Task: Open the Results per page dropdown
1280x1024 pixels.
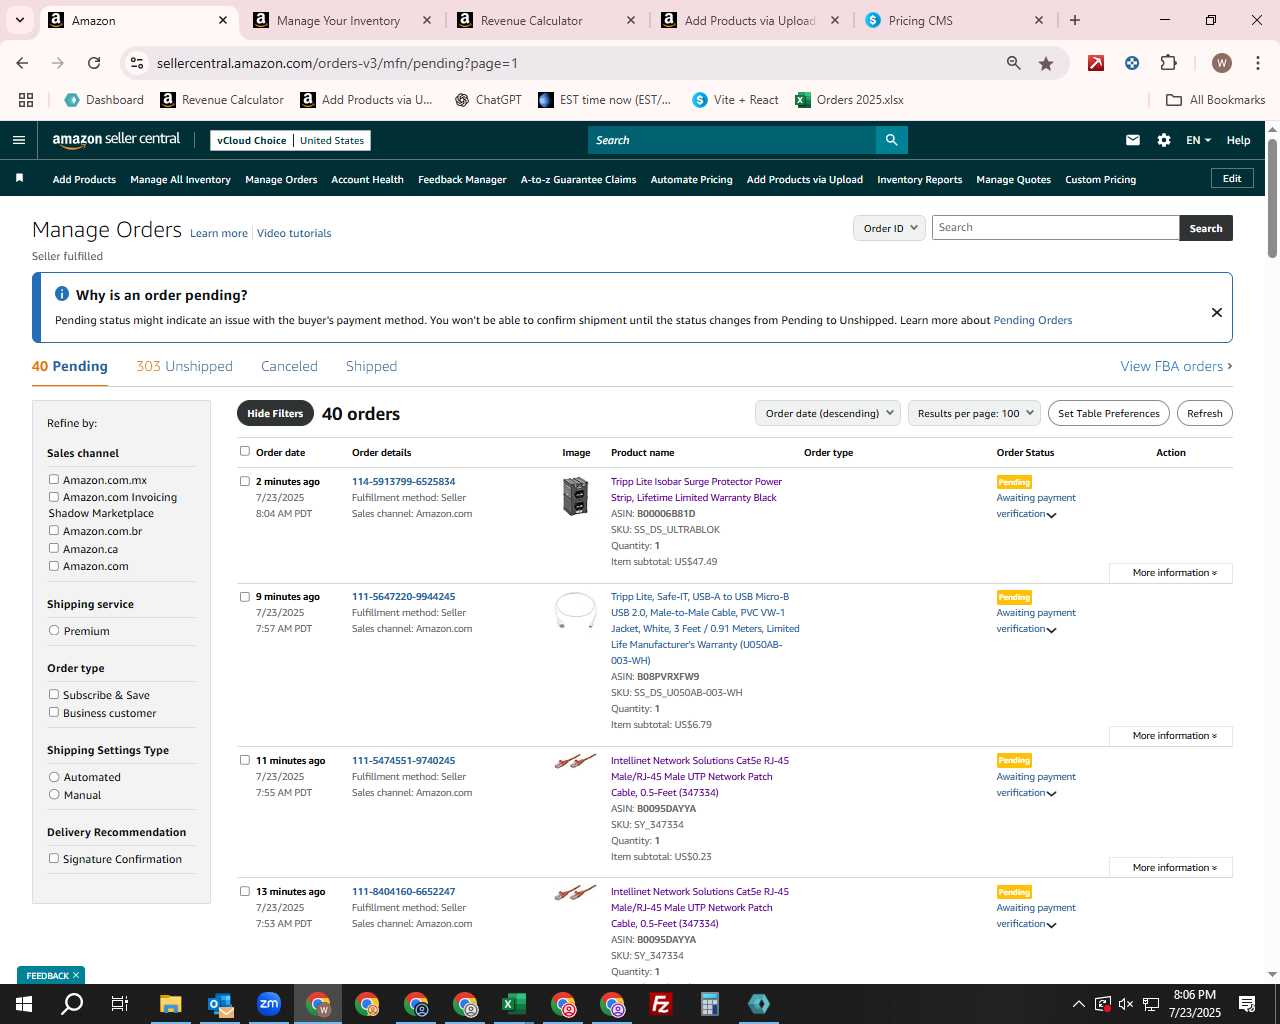Action: (x=975, y=413)
